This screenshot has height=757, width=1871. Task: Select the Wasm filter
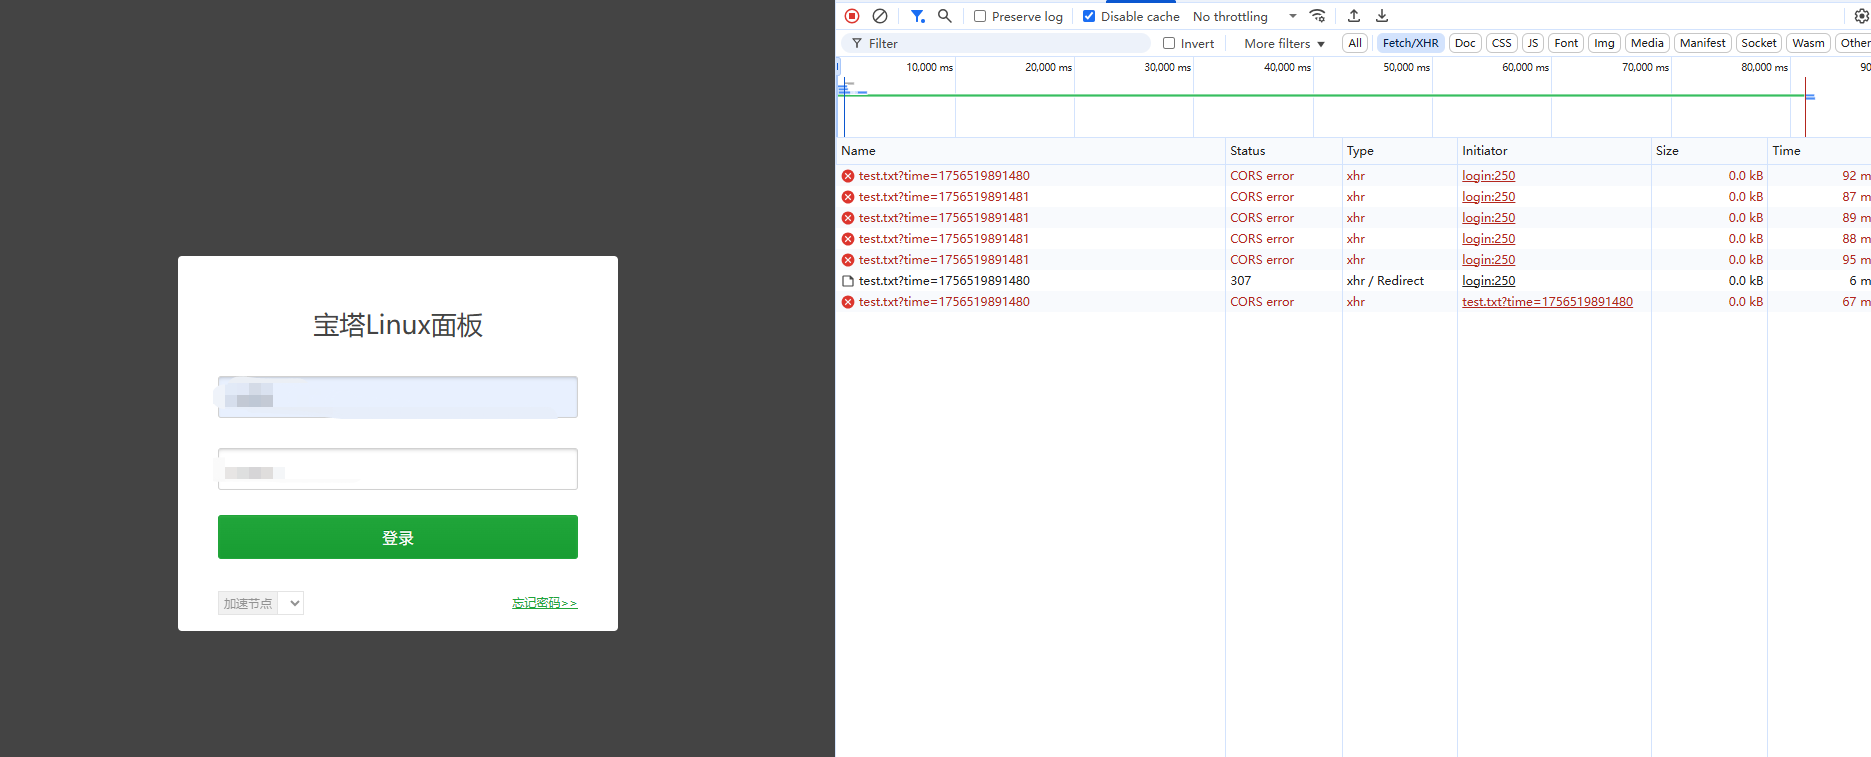(1808, 43)
